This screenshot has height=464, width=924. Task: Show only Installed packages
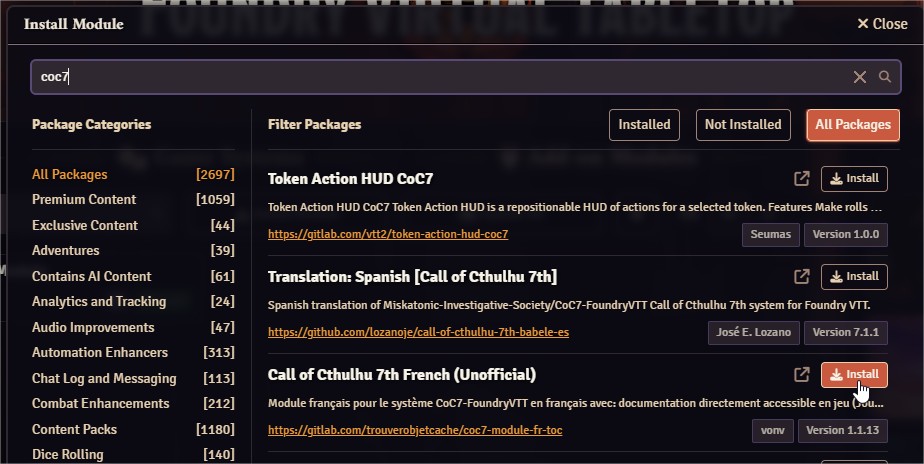tap(644, 125)
